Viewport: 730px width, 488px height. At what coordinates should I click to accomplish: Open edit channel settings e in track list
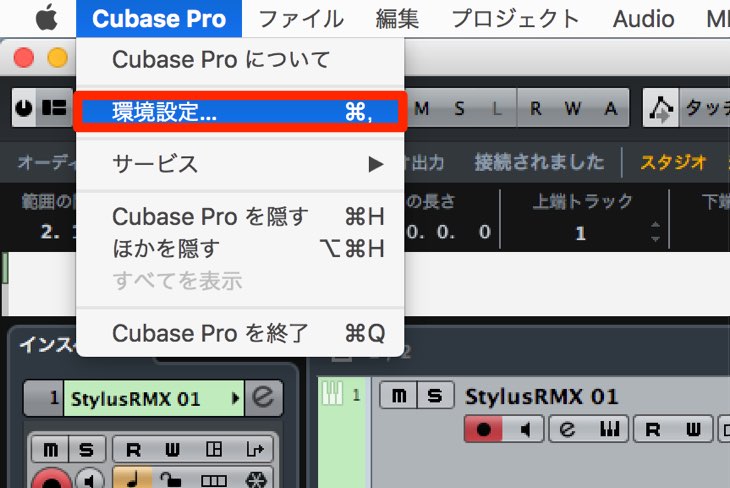click(567, 429)
